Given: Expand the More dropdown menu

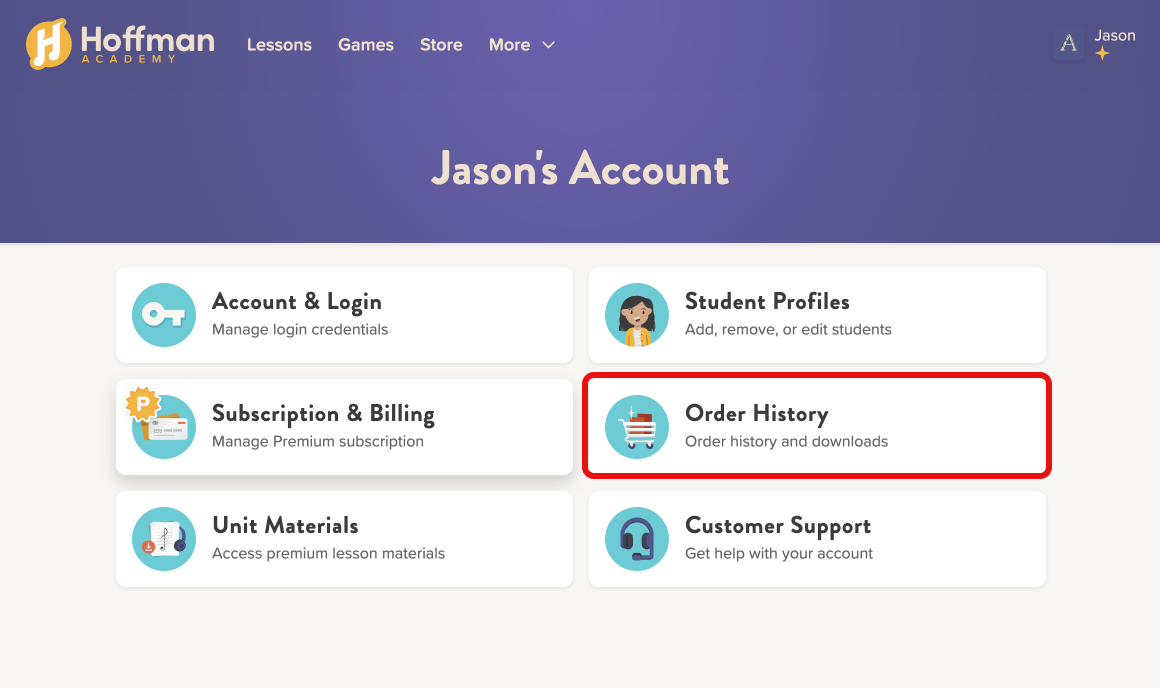Looking at the screenshot, I should click(522, 44).
